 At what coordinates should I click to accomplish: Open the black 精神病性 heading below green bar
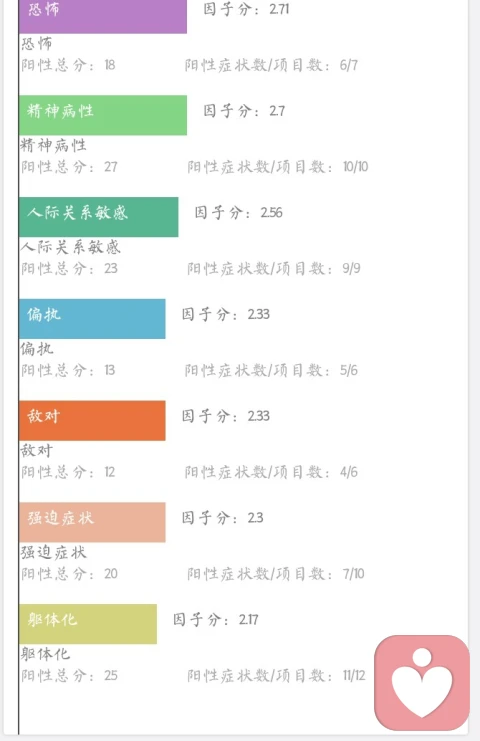(x=53, y=145)
